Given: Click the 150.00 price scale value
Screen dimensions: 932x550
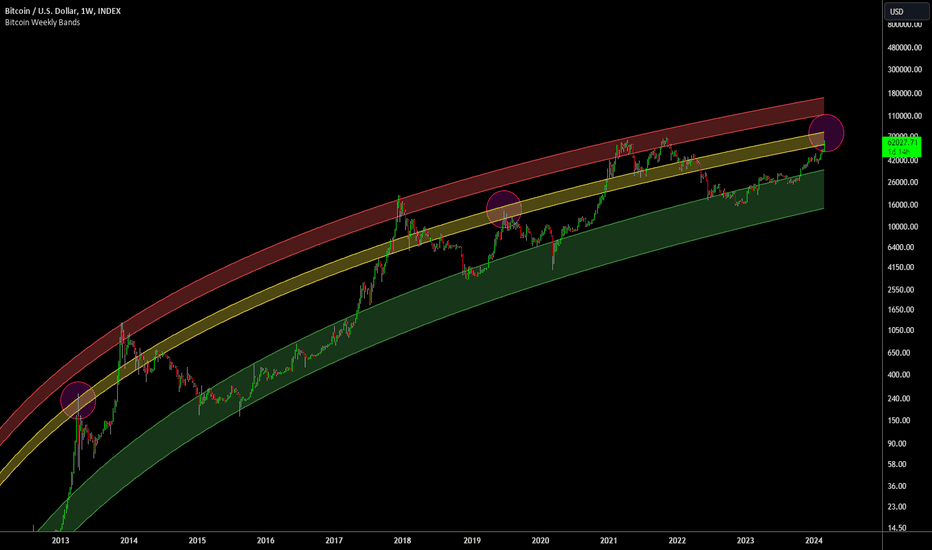Looking at the screenshot, I should coord(899,420).
